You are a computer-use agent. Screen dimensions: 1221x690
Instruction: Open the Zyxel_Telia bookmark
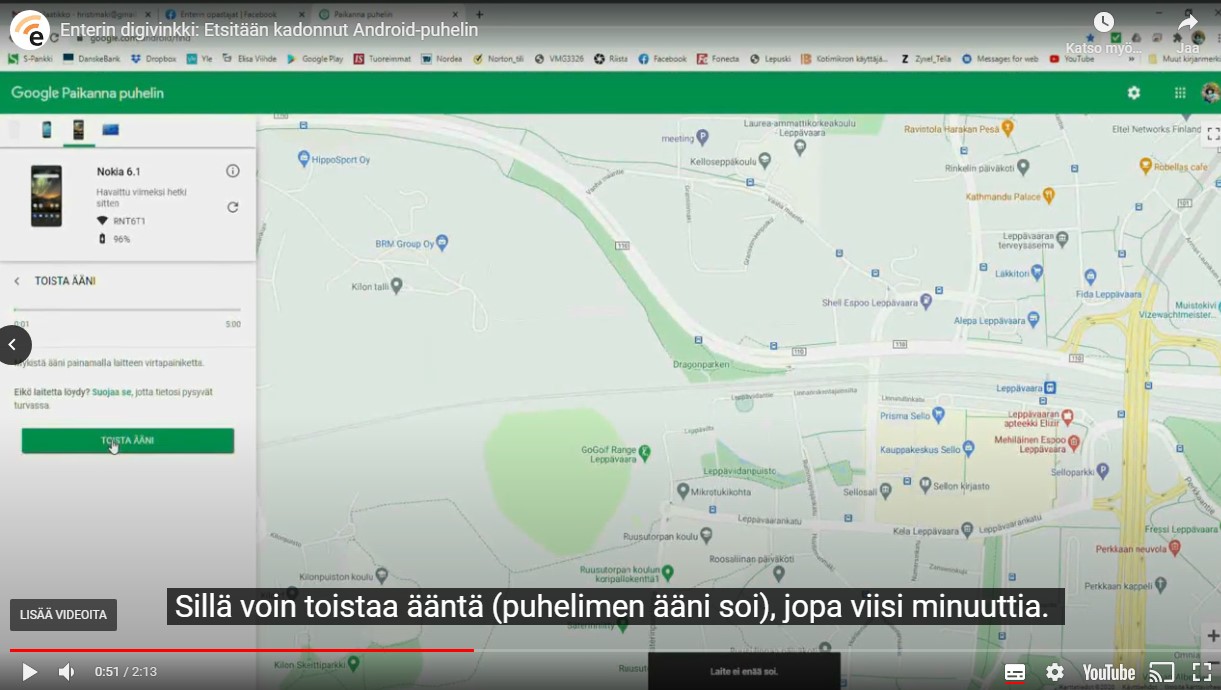click(x=927, y=59)
